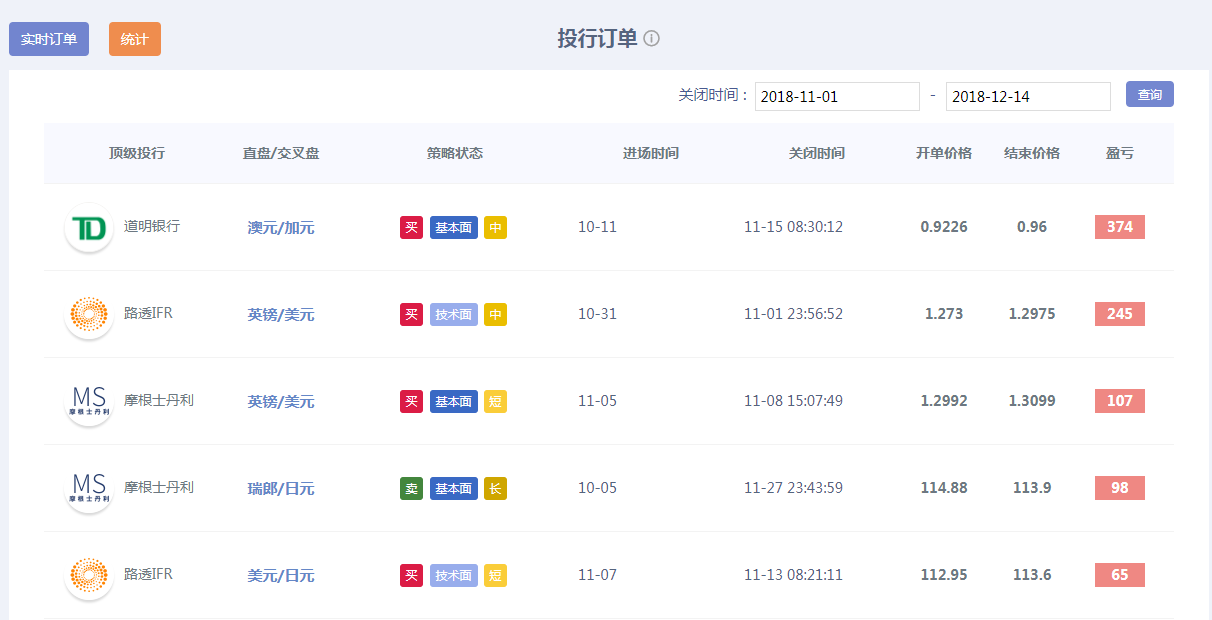
Task: Click 长 tag in 瑞郎/日元 row
Action: click(x=496, y=488)
